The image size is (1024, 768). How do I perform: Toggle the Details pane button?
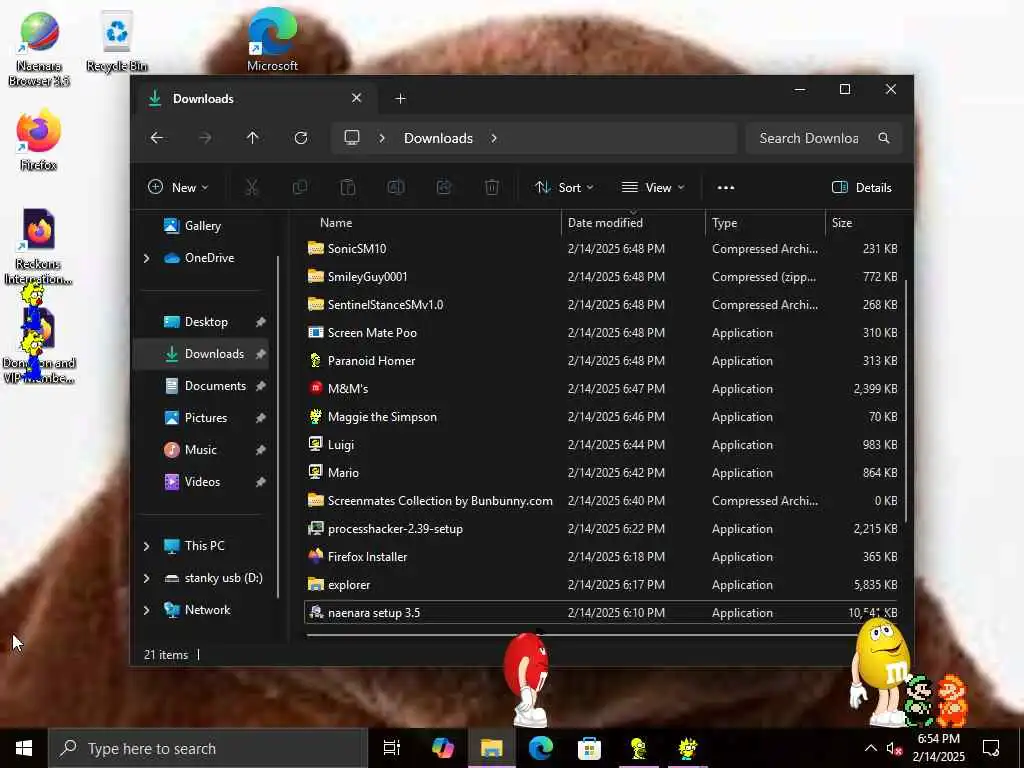click(x=861, y=187)
